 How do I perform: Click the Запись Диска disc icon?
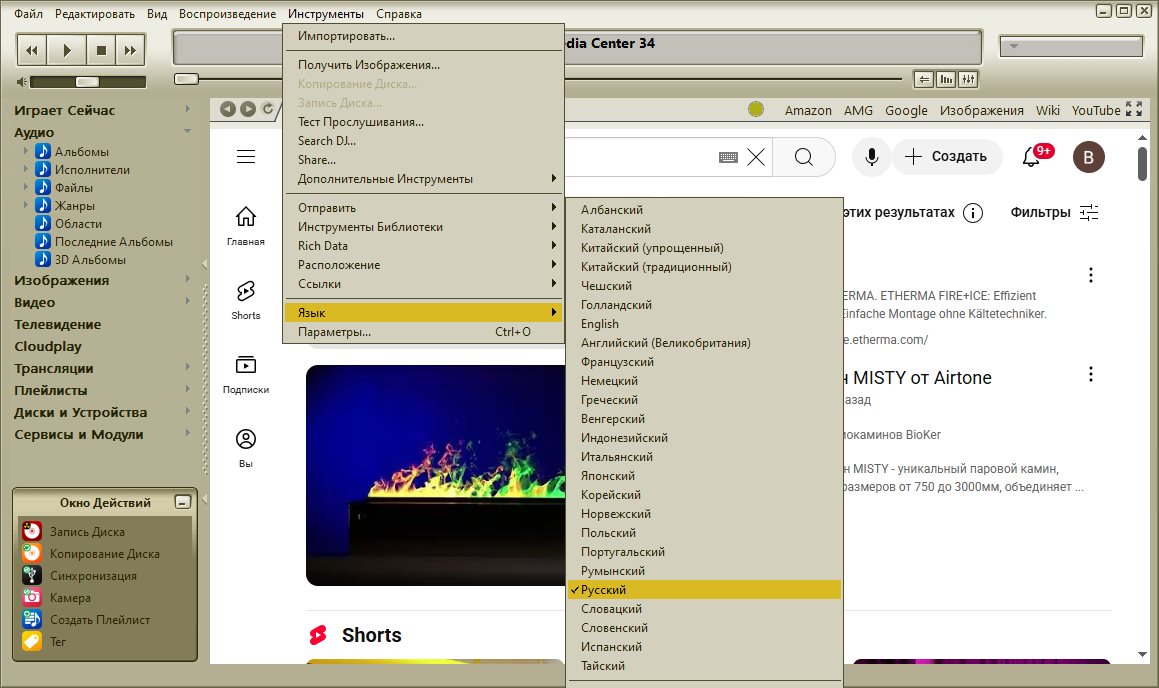31,532
